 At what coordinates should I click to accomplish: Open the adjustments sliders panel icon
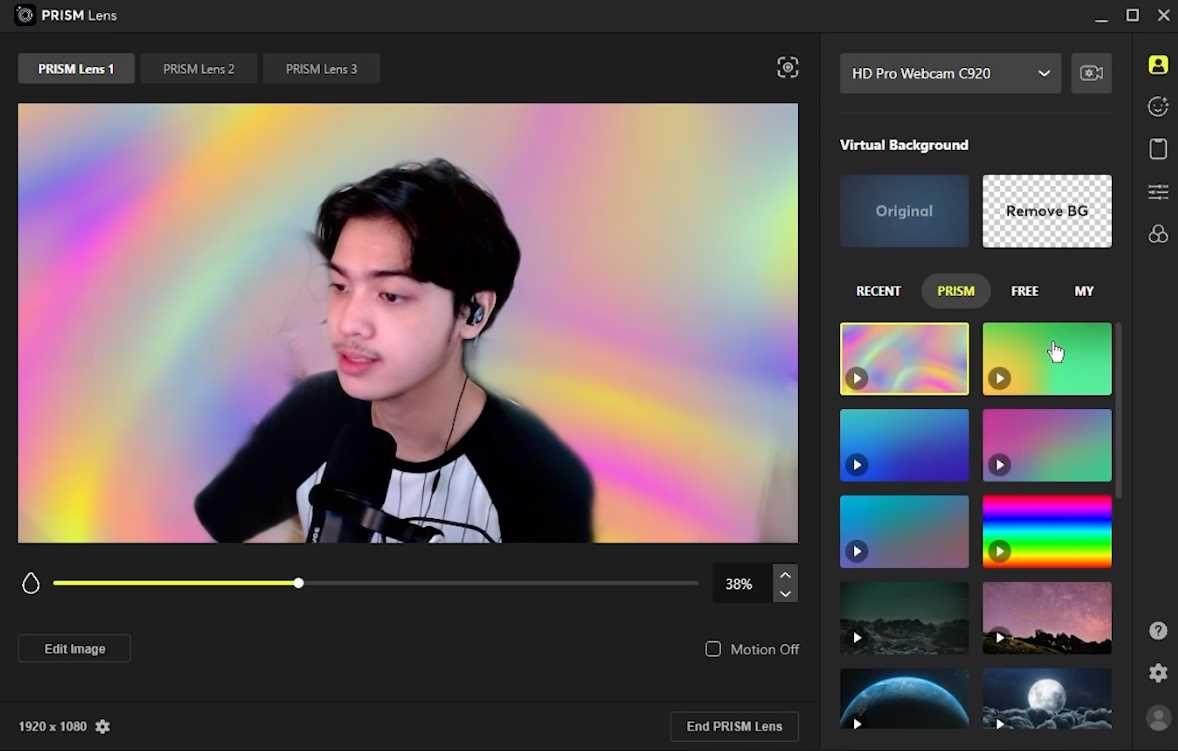[1157, 192]
